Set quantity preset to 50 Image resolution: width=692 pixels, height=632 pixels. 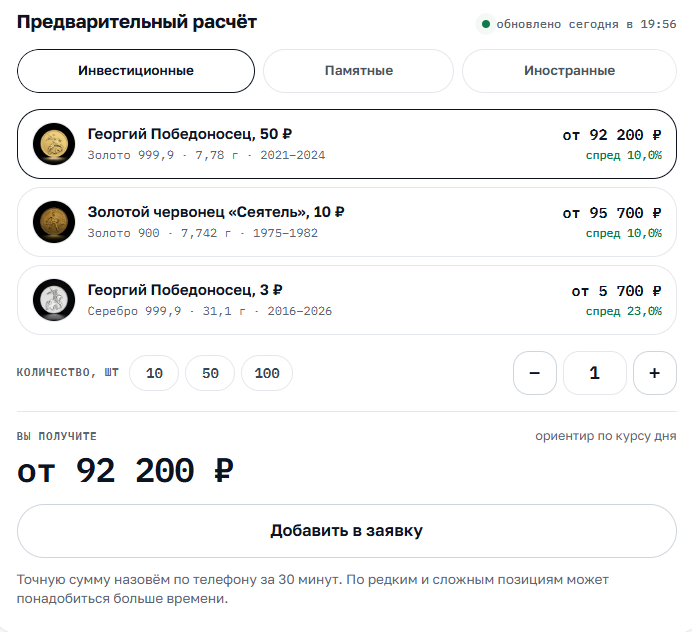(210, 373)
